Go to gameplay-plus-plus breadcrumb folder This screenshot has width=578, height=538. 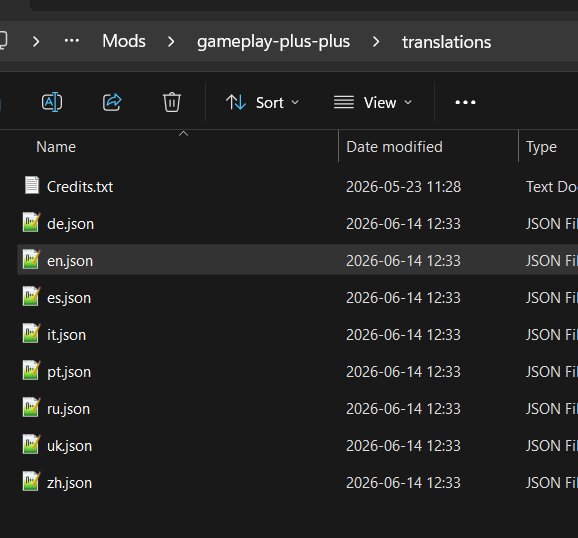[x=273, y=41]
